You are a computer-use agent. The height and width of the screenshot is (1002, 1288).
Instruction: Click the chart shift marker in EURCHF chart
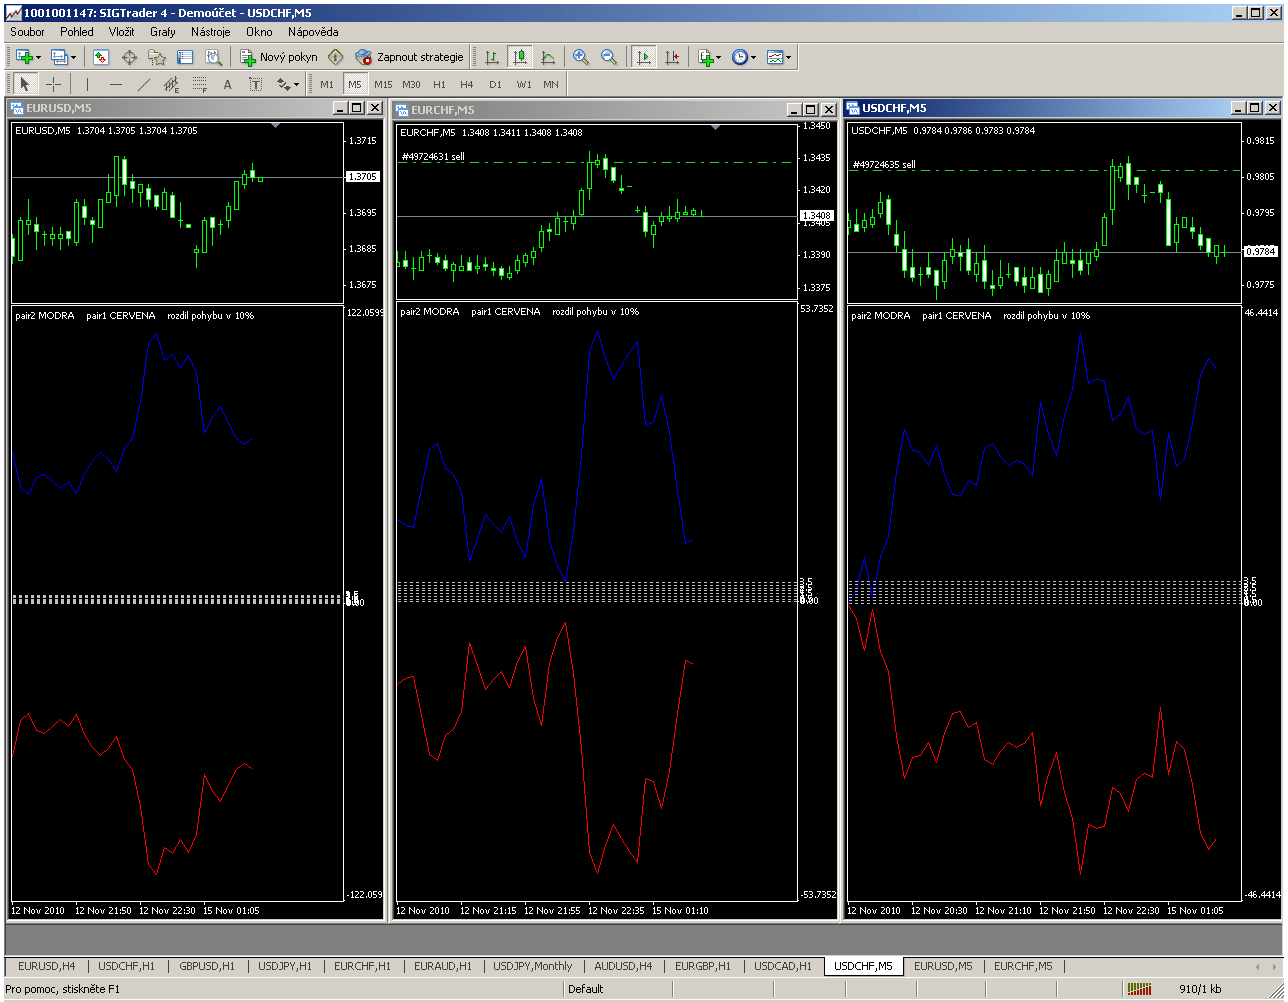[715, 128]
